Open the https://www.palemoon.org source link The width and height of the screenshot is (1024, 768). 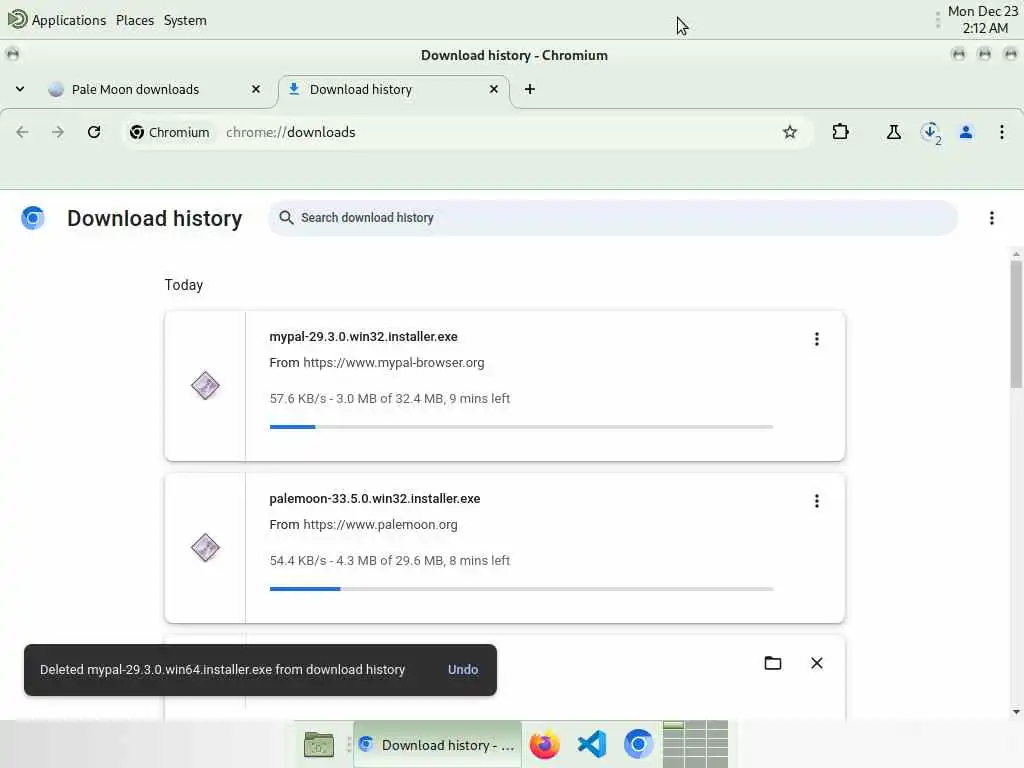[380, 524]
